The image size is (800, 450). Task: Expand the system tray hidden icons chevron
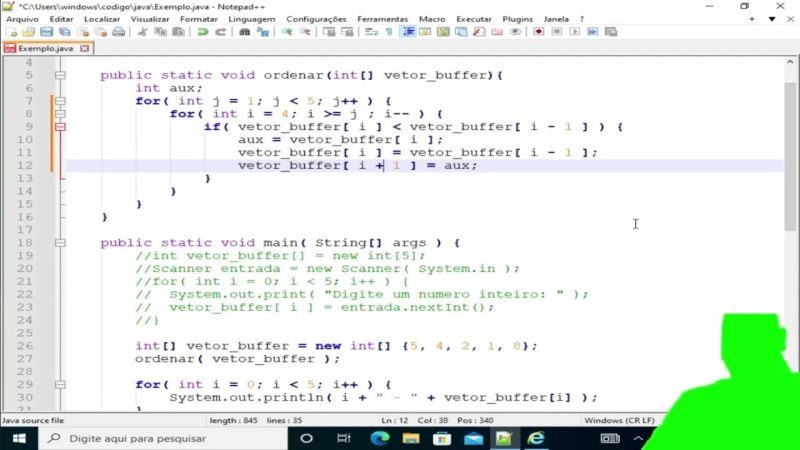click(x=638, y=438)
